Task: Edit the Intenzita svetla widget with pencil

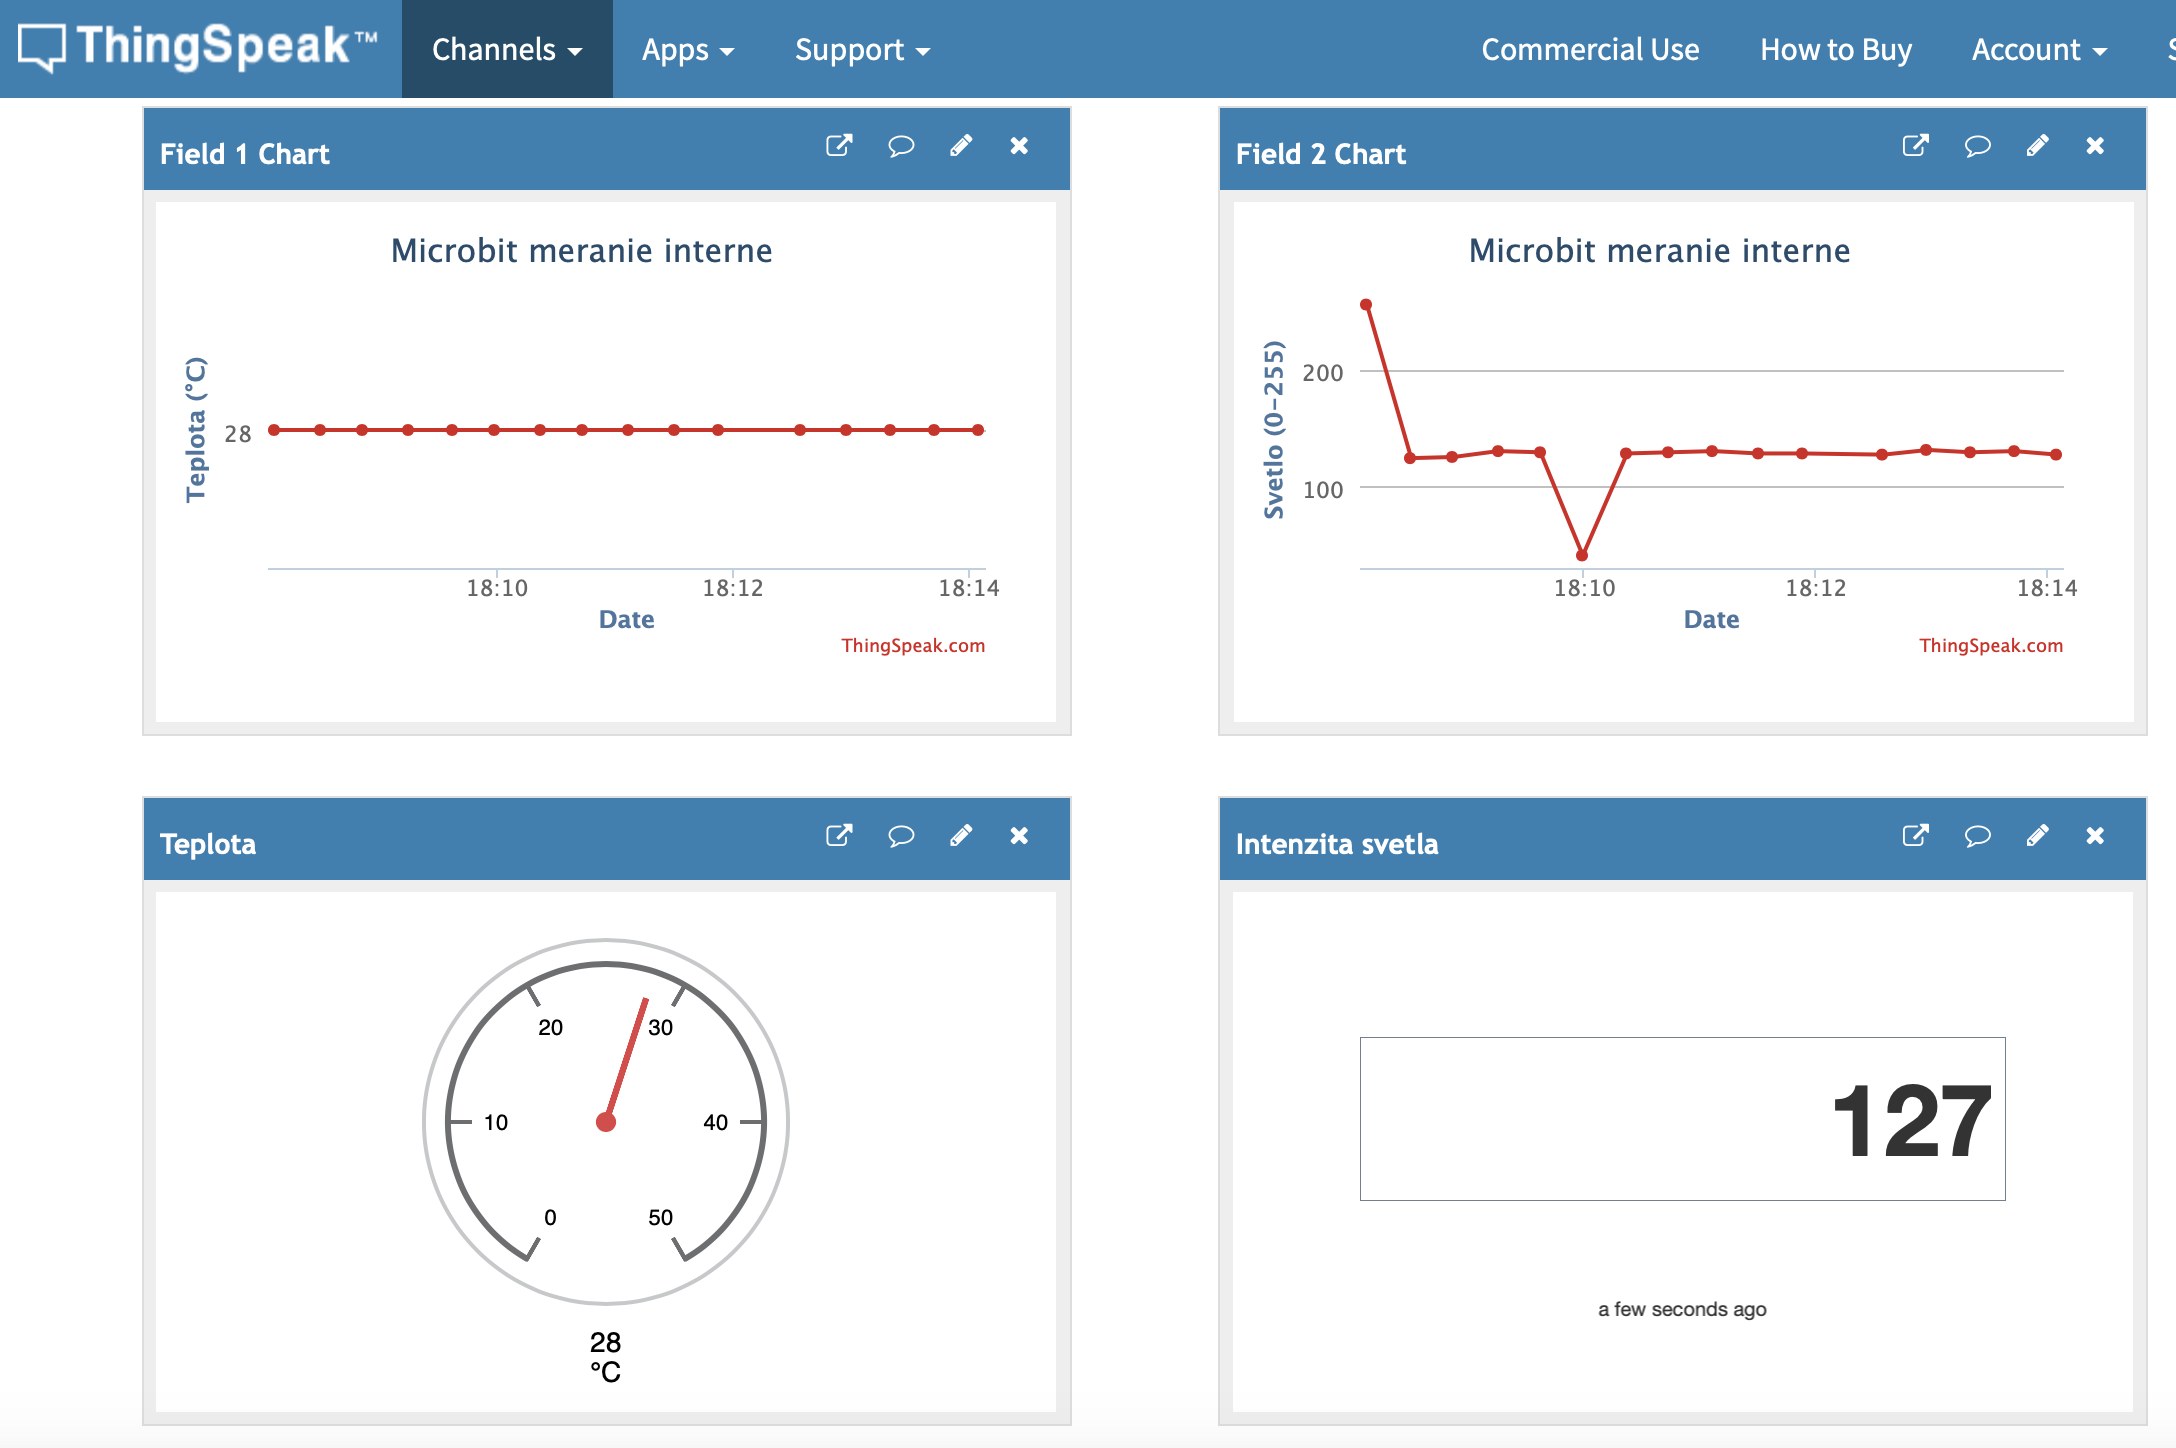Action: click(x=2036, y=836)
